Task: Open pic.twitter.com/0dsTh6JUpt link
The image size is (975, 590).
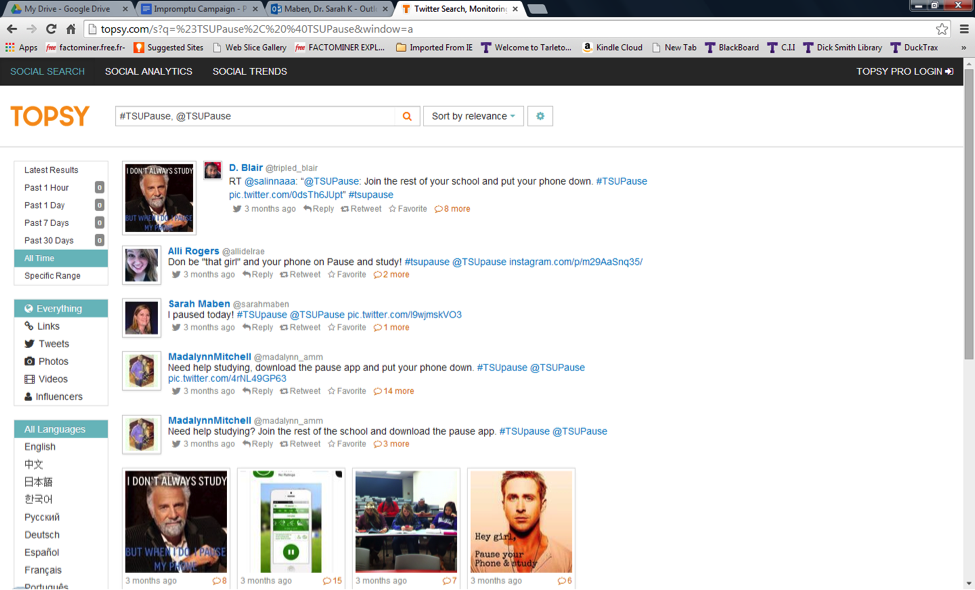Action: (286, 195)
